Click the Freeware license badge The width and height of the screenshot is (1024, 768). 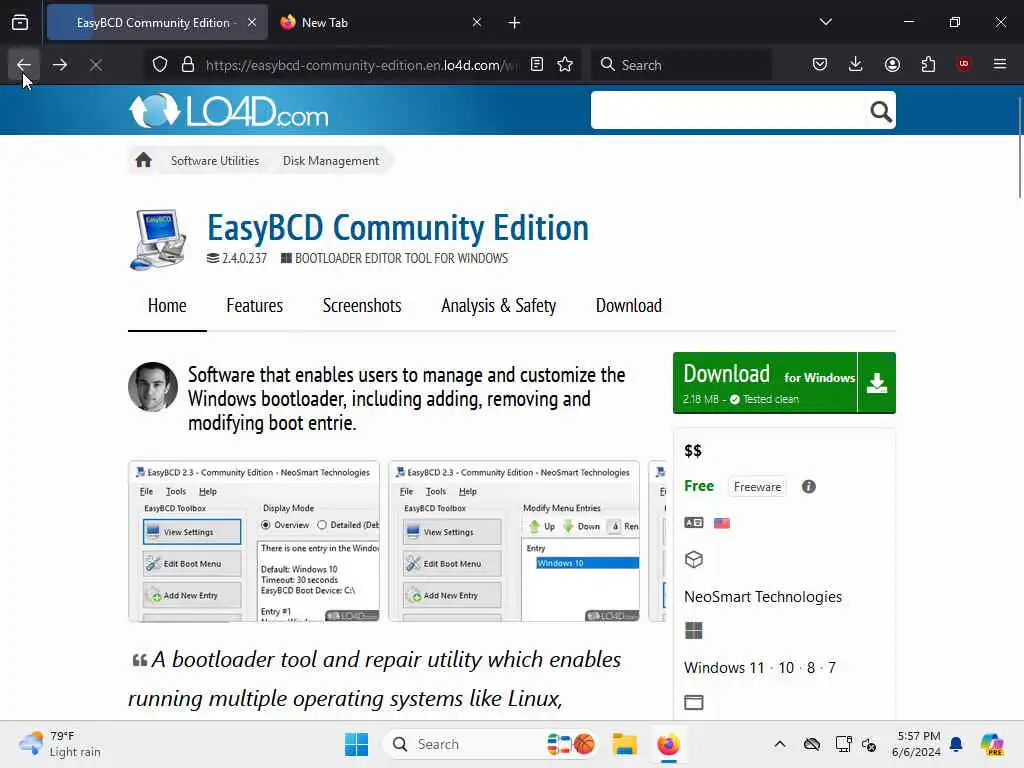click(757, 487)
